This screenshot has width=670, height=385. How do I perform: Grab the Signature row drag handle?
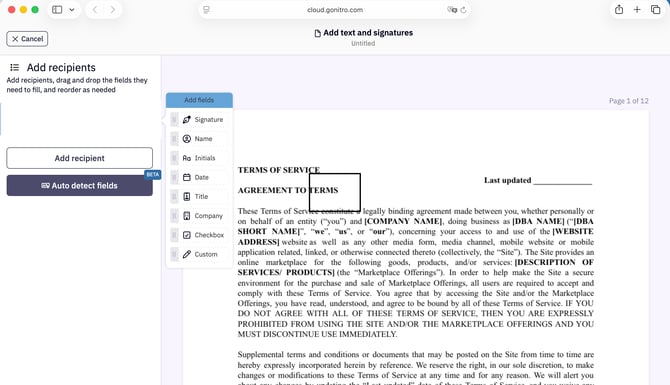174,120
